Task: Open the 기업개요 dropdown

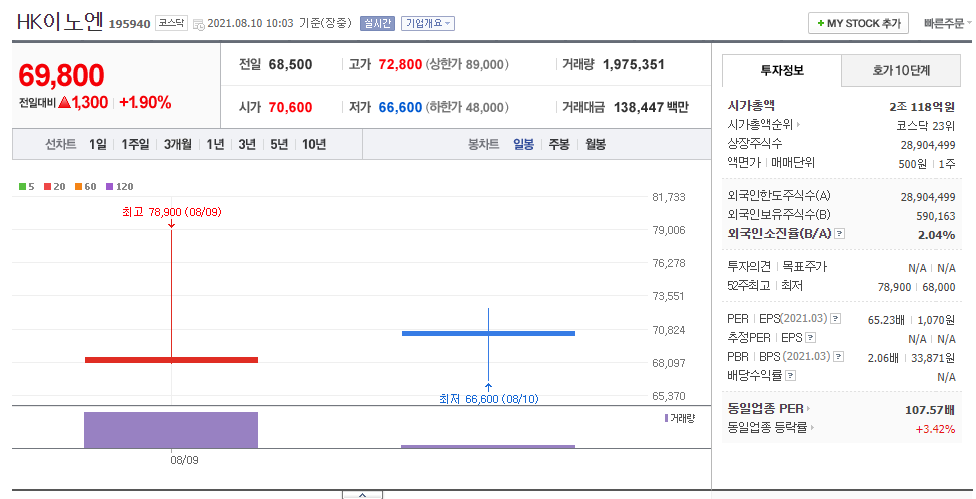Action: (428, 24)
